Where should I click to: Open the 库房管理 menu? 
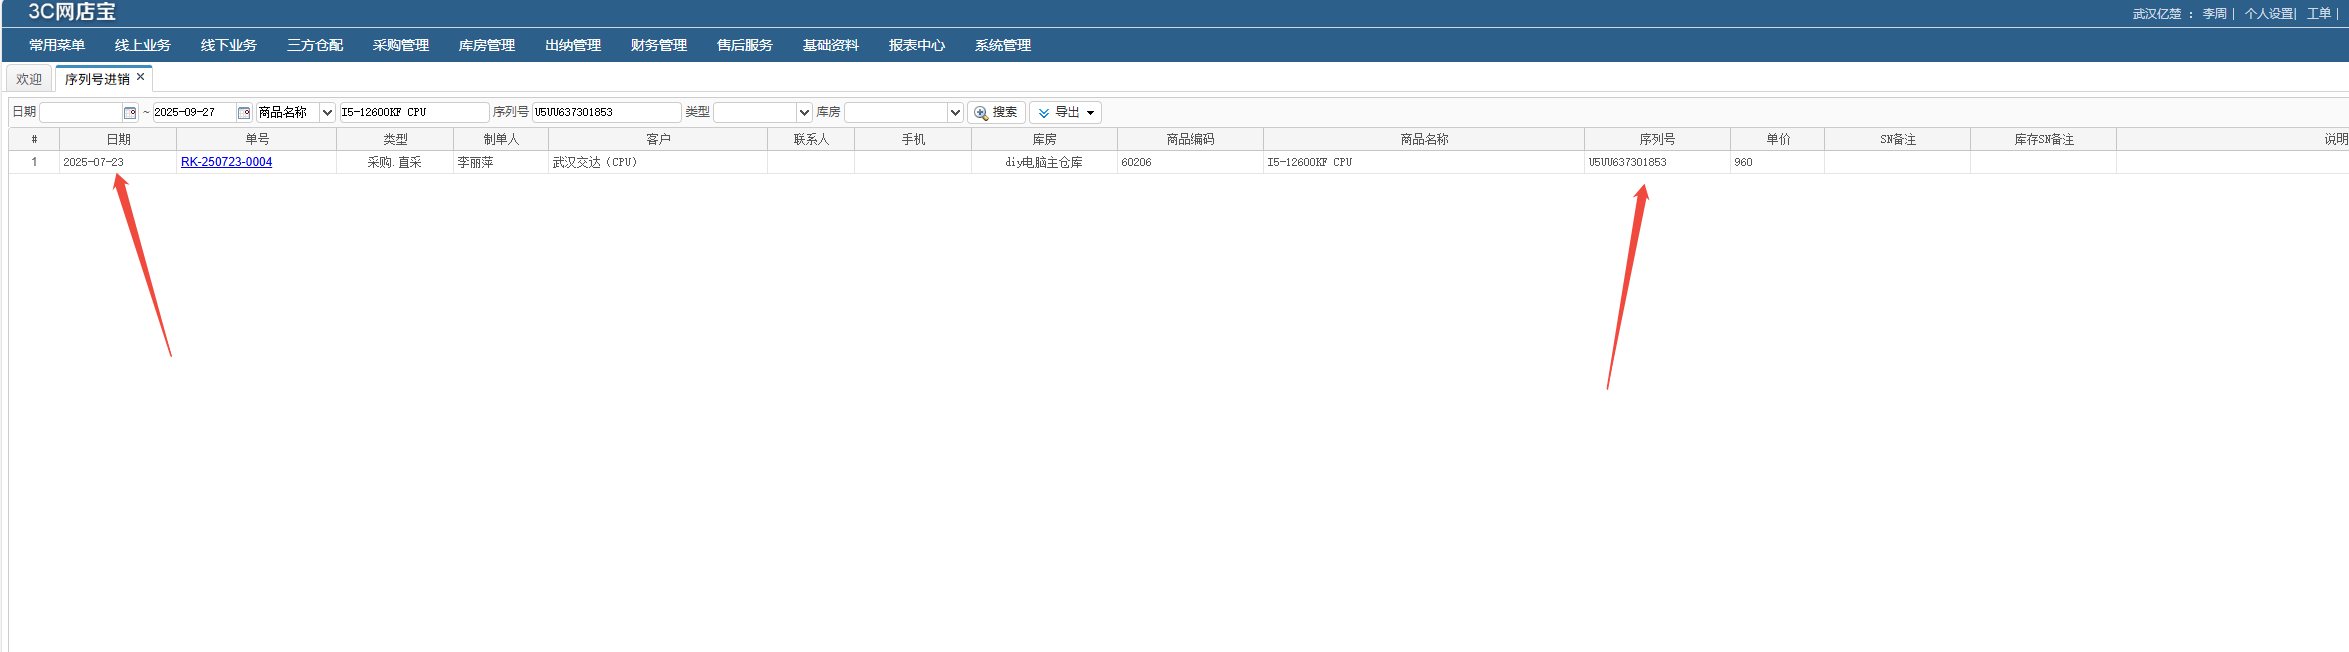coord(486,45)
